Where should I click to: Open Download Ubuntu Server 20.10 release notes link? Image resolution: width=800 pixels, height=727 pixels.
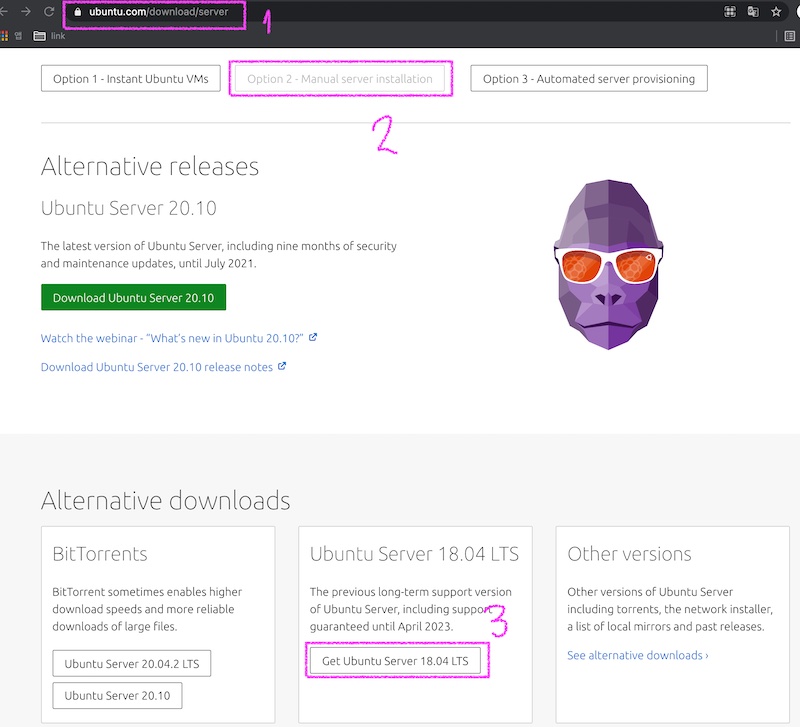157,367
